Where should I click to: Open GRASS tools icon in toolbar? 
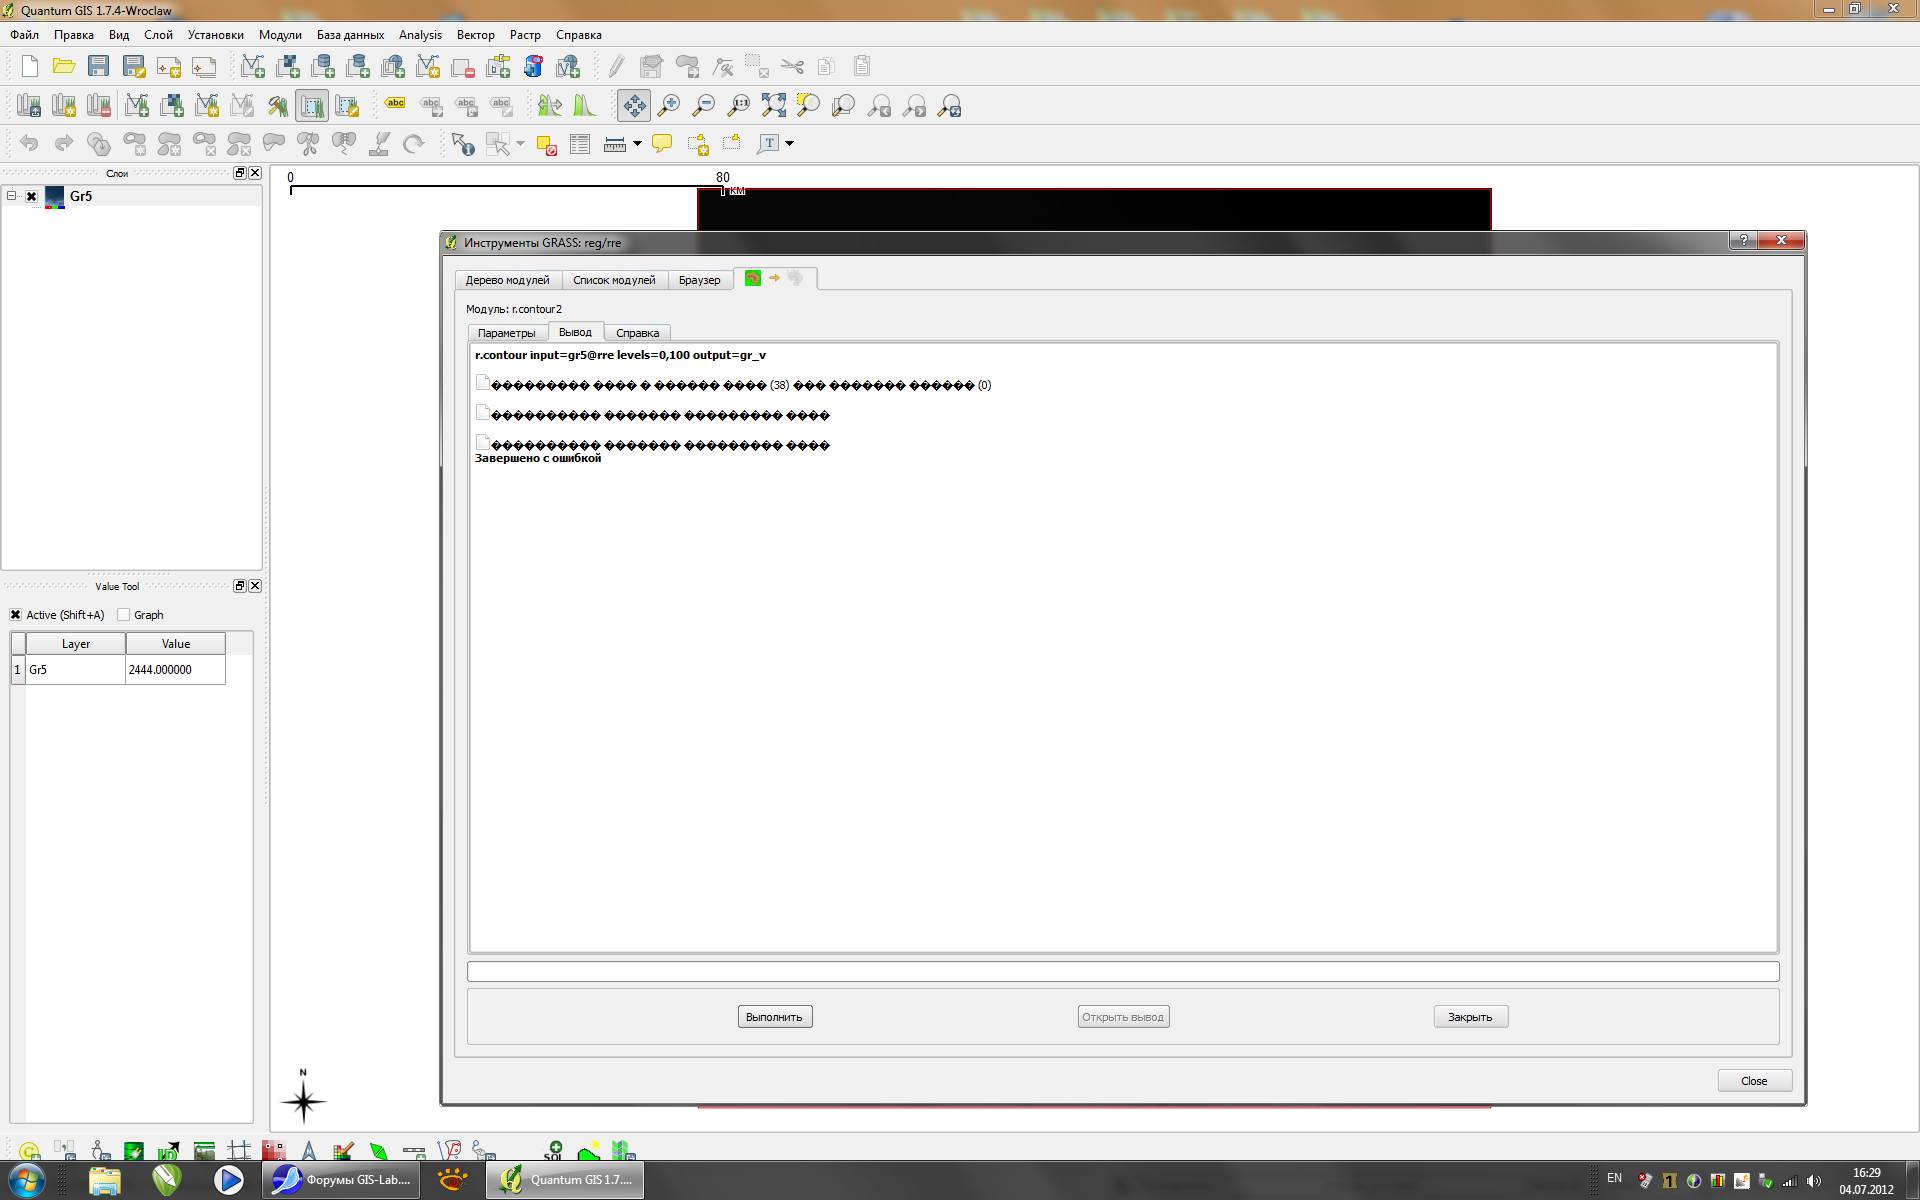coord(277,106)
